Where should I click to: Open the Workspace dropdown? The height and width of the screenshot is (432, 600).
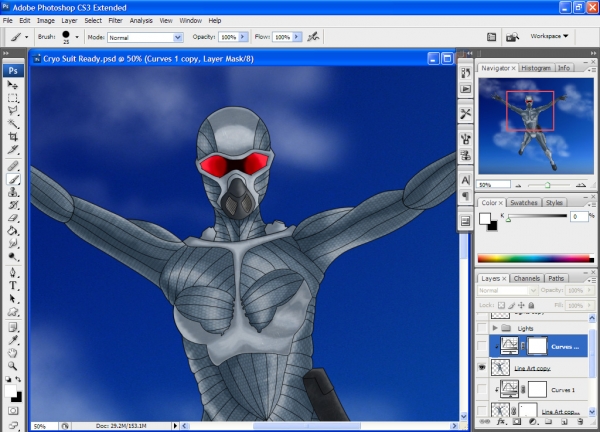(x=549, y=36)
